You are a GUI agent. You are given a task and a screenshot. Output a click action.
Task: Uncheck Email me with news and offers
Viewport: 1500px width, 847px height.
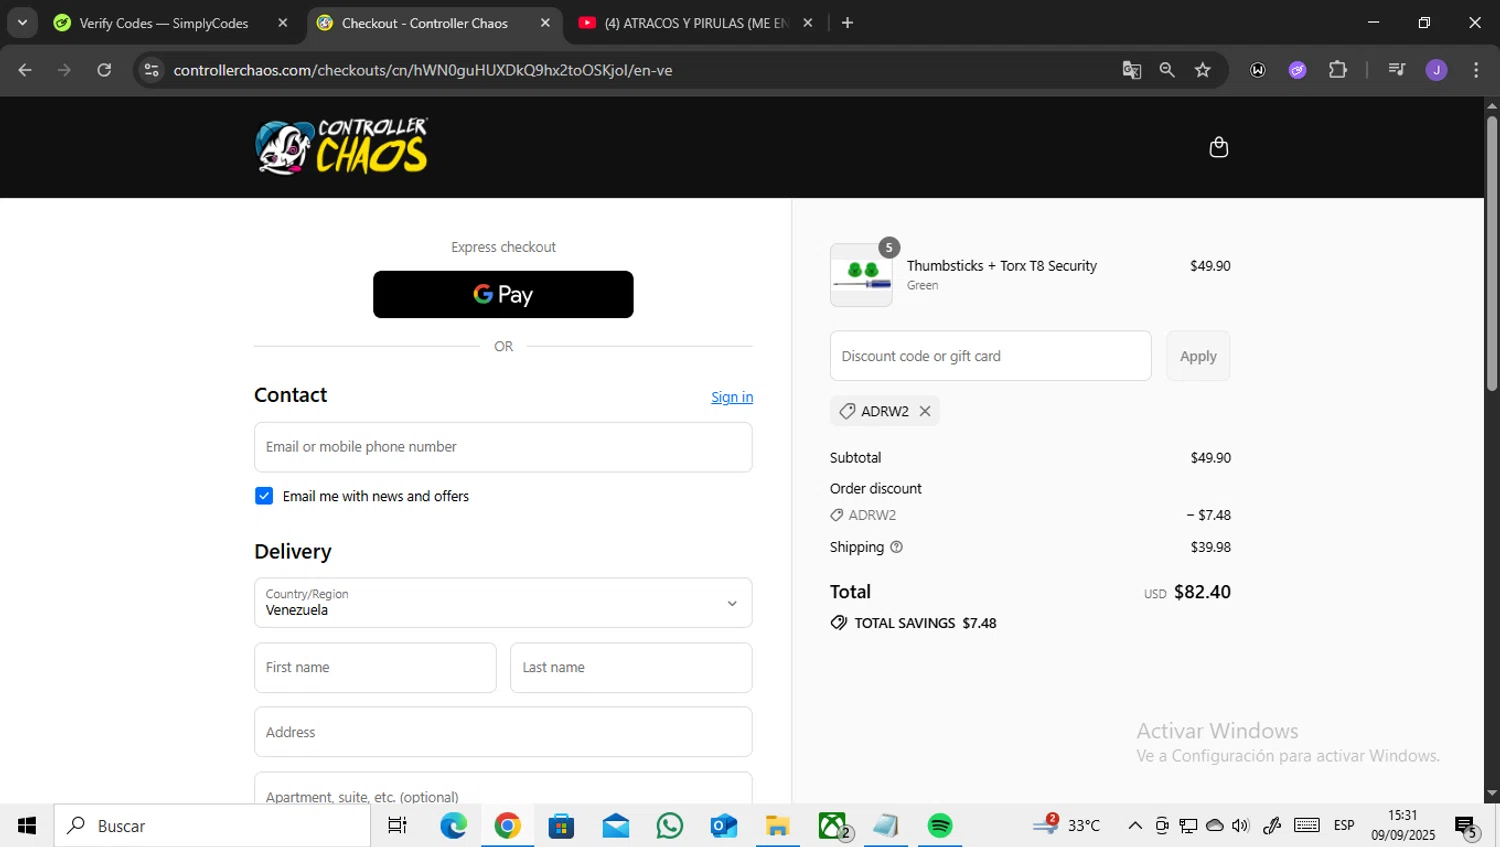point(264,496)
